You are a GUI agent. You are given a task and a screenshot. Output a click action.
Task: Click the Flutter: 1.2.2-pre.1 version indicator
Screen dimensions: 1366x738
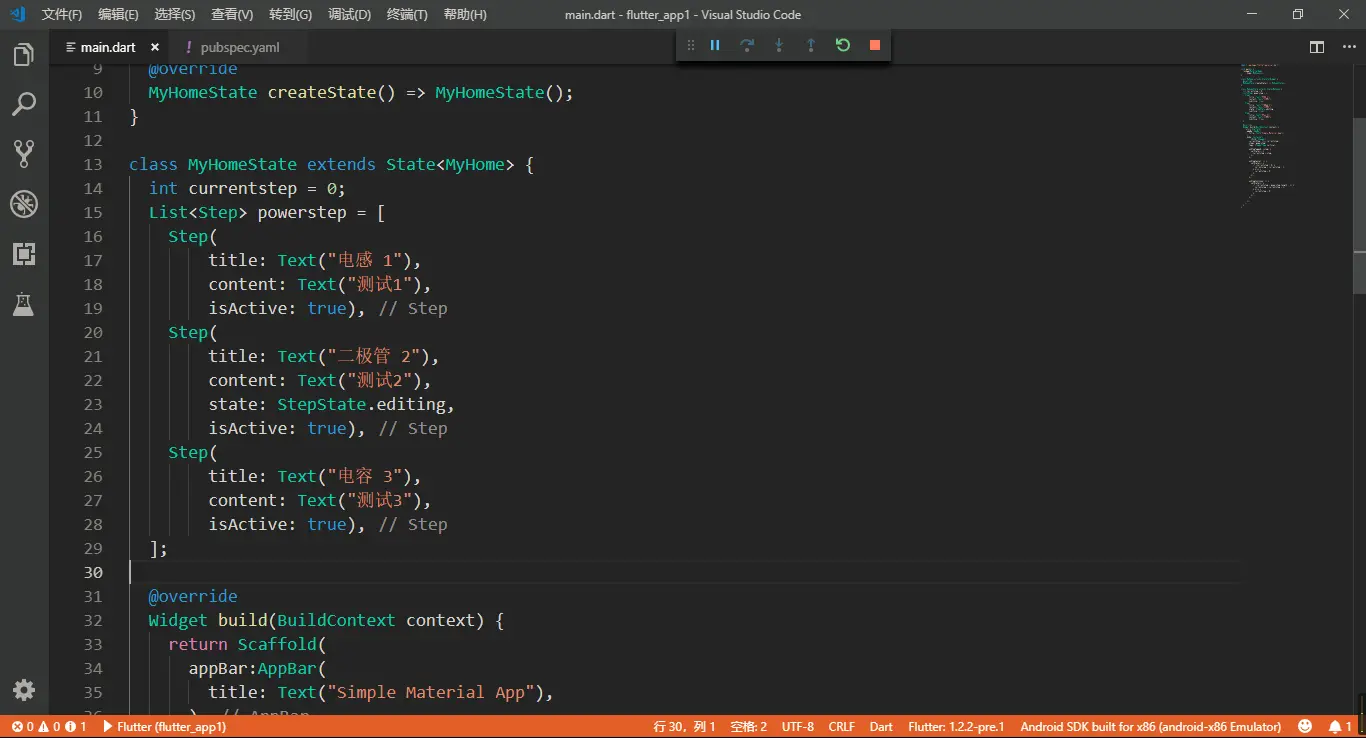(x=956, y=727)
